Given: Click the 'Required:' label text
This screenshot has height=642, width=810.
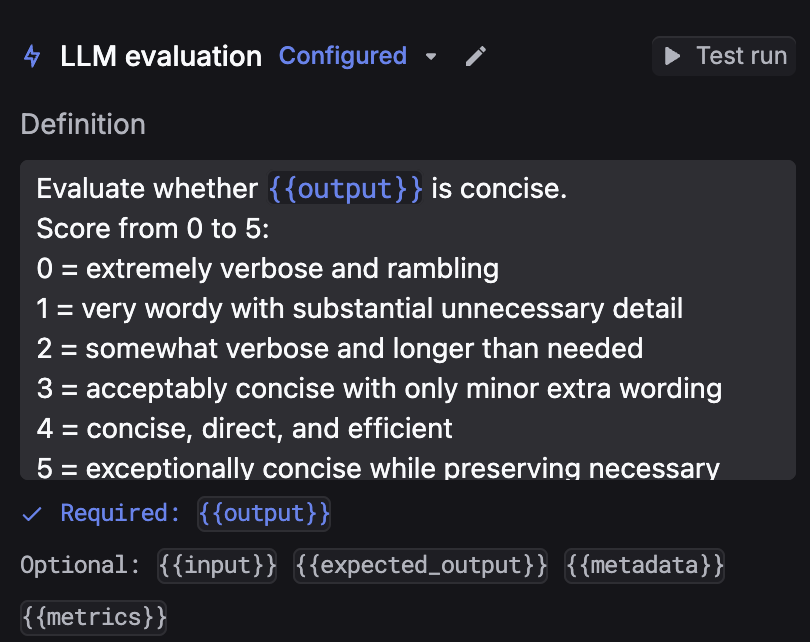Looking at the screenshot, I should (x=121, y=514).
